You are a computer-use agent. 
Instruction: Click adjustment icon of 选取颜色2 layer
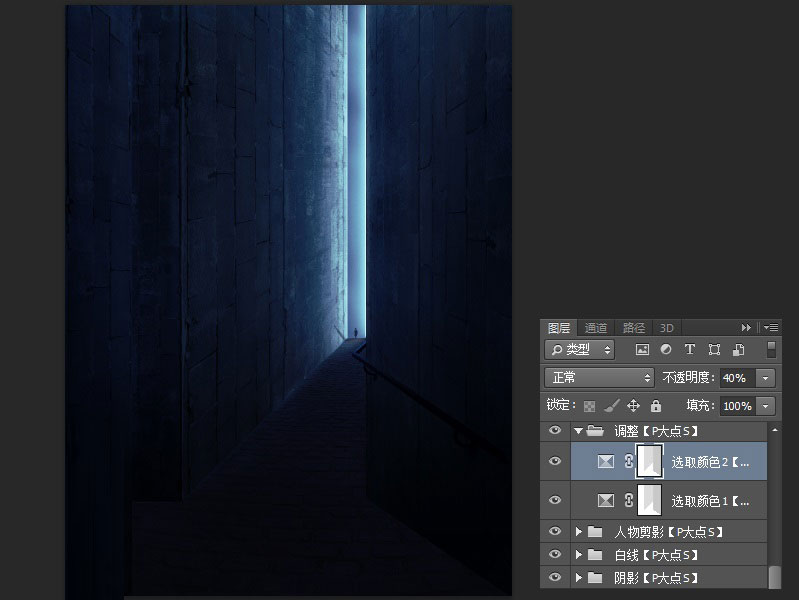tap(605, 461)
